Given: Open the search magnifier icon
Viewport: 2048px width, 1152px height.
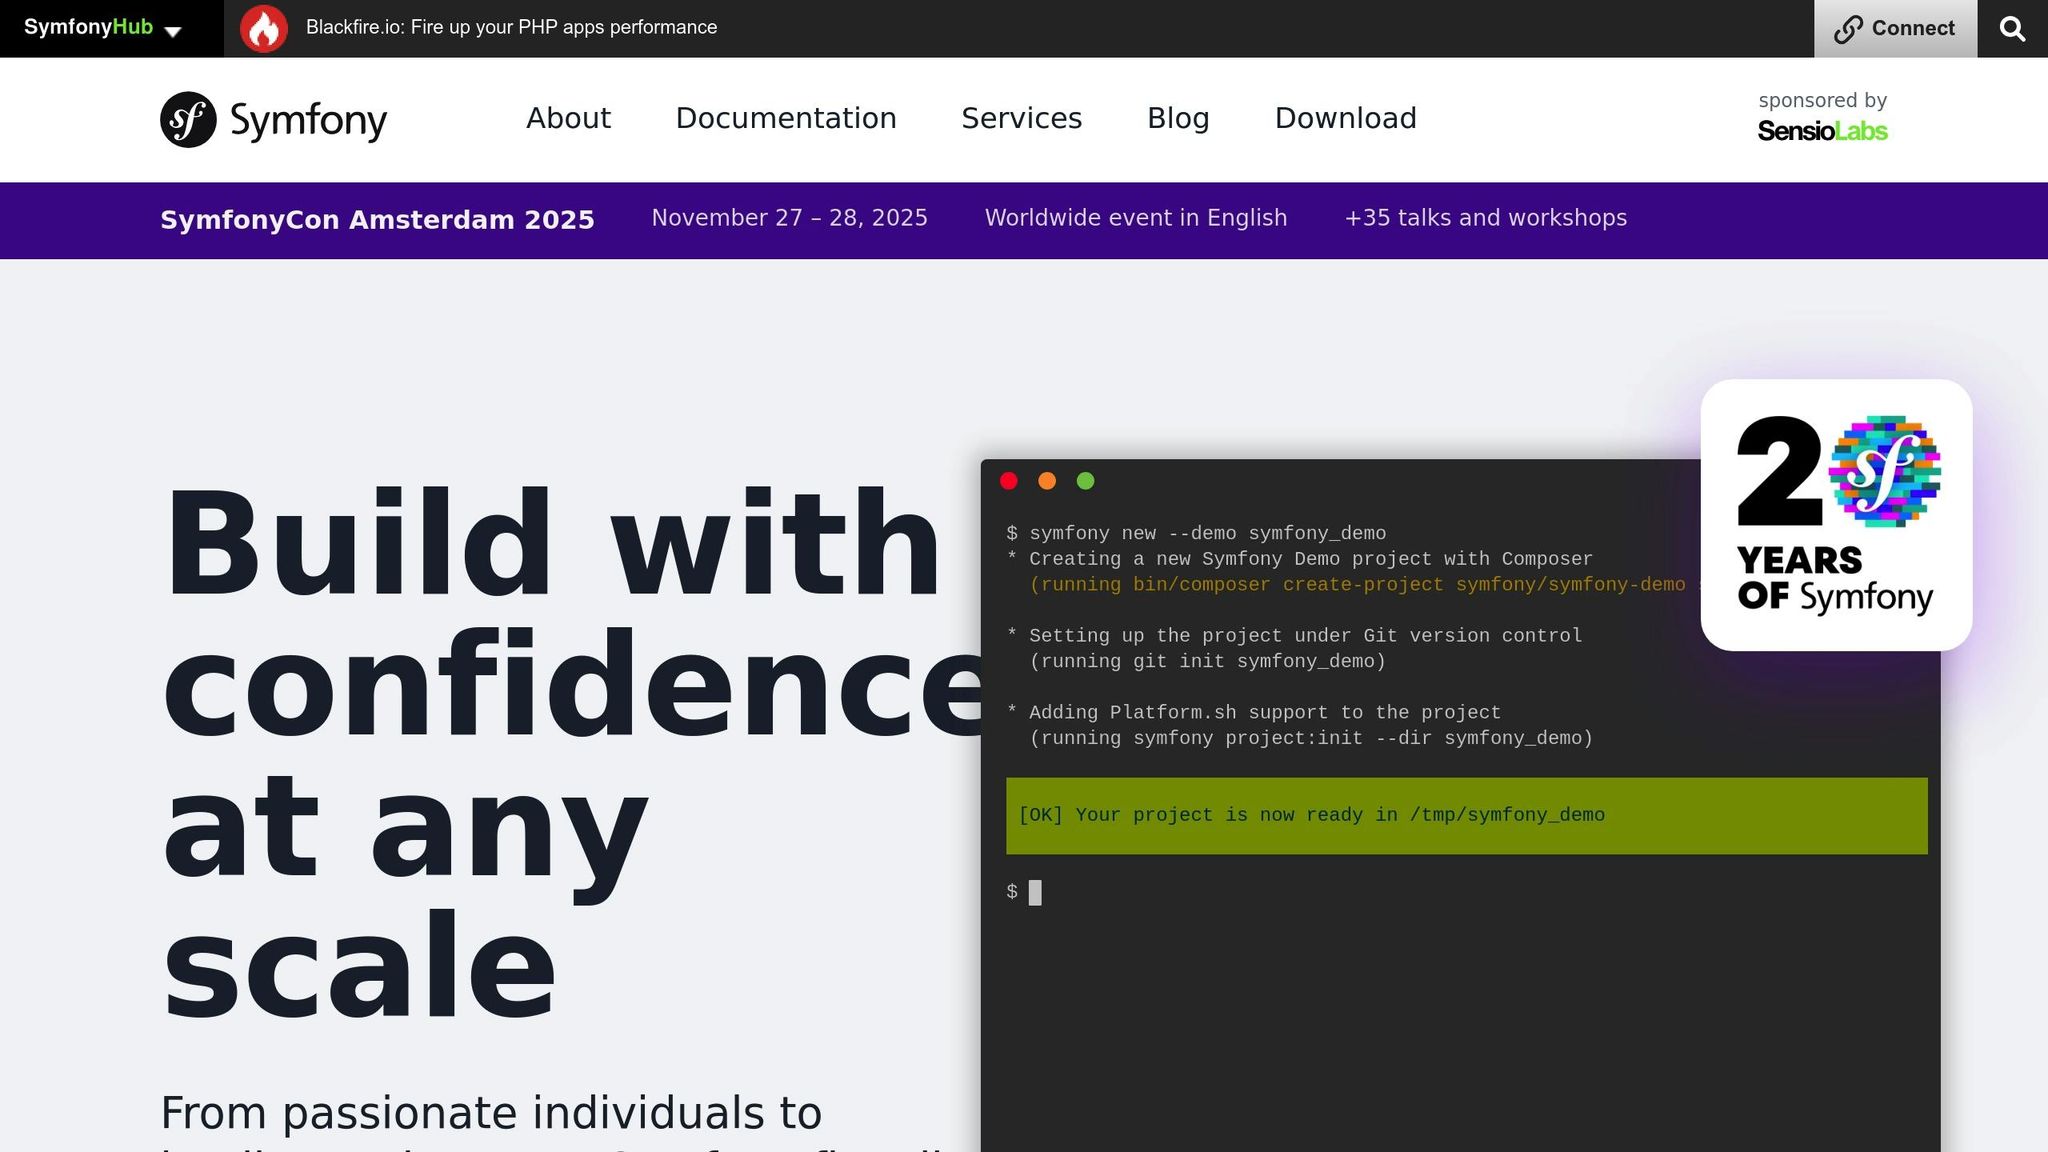Looking at the screenshot, I should point(2012,29).
